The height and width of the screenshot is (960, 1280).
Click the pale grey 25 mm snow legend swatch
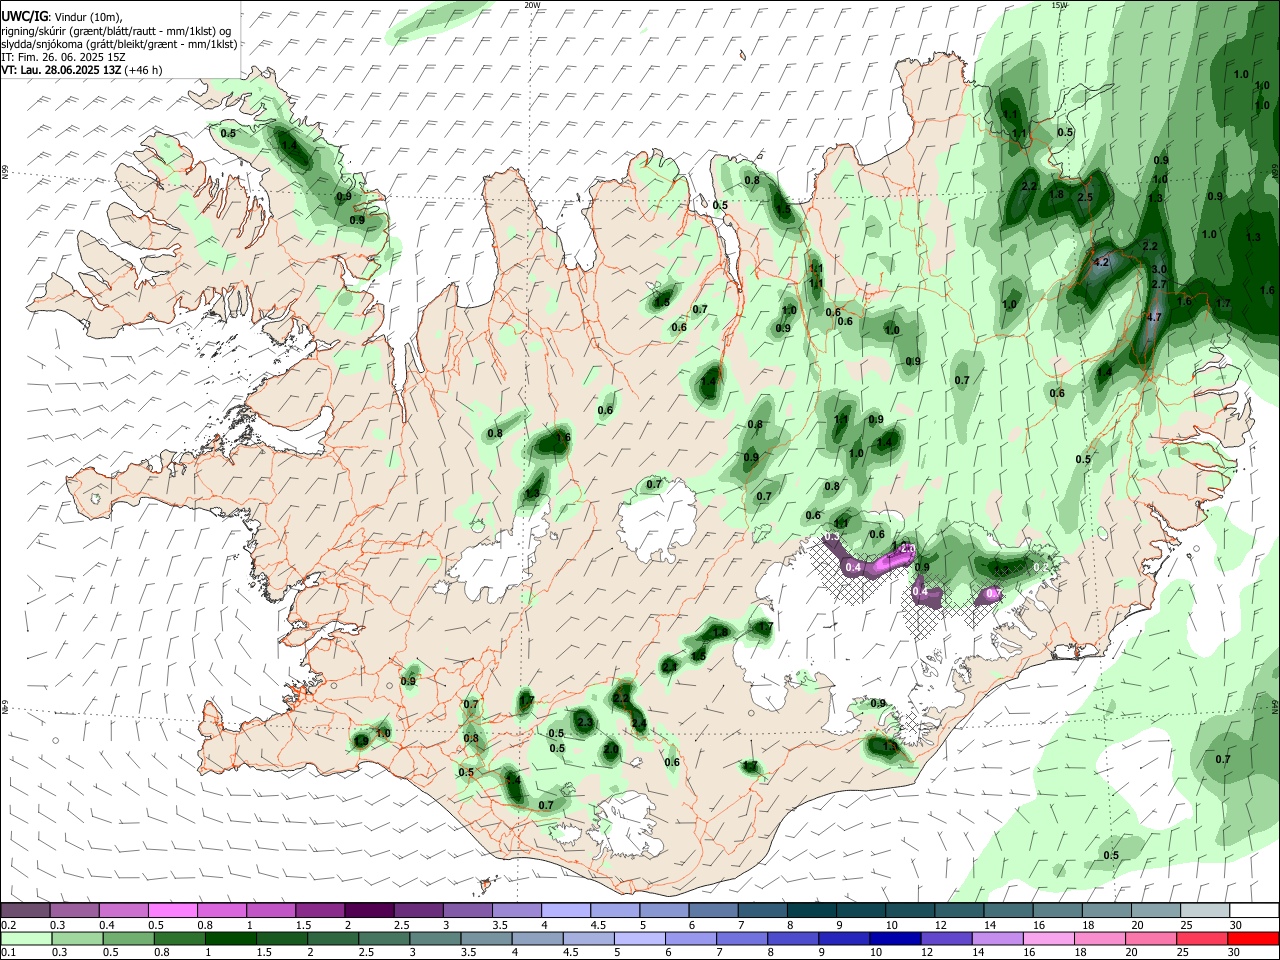click(x=1205, y=910)
